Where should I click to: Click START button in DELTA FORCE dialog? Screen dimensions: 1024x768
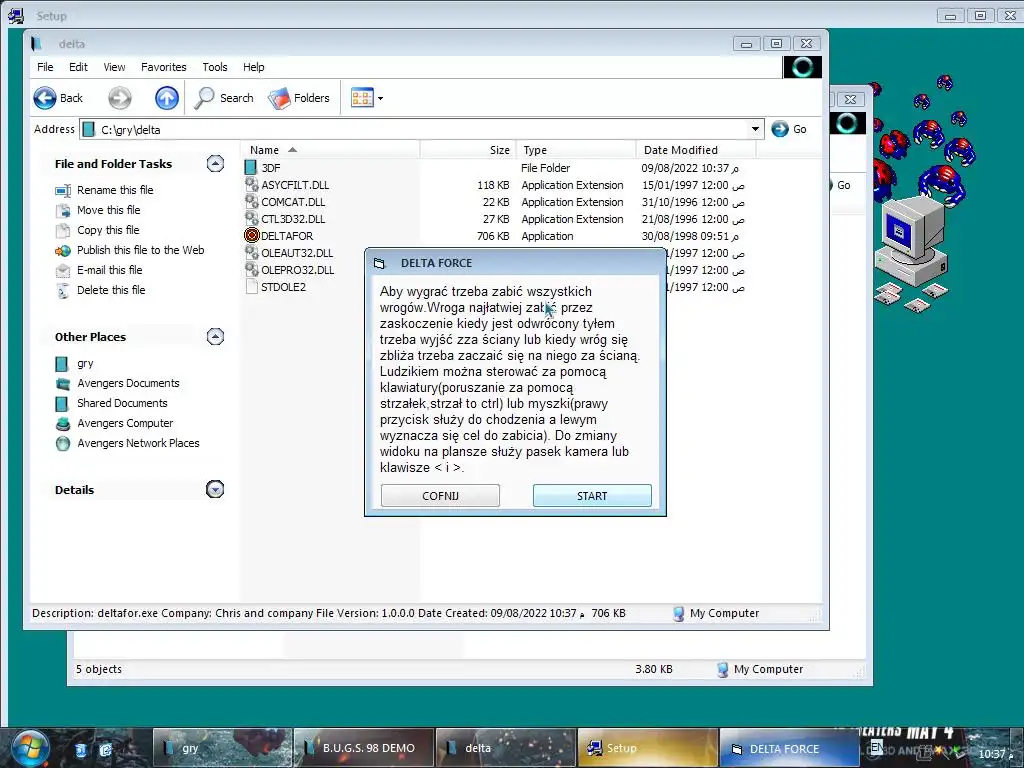[592, 496]
